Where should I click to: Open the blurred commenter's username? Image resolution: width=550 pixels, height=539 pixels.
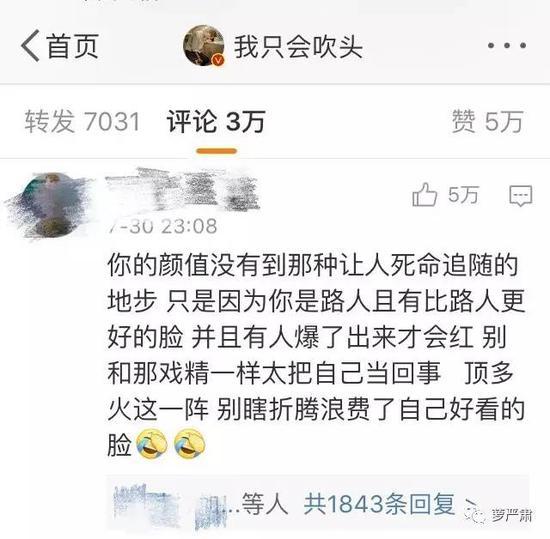182,190
